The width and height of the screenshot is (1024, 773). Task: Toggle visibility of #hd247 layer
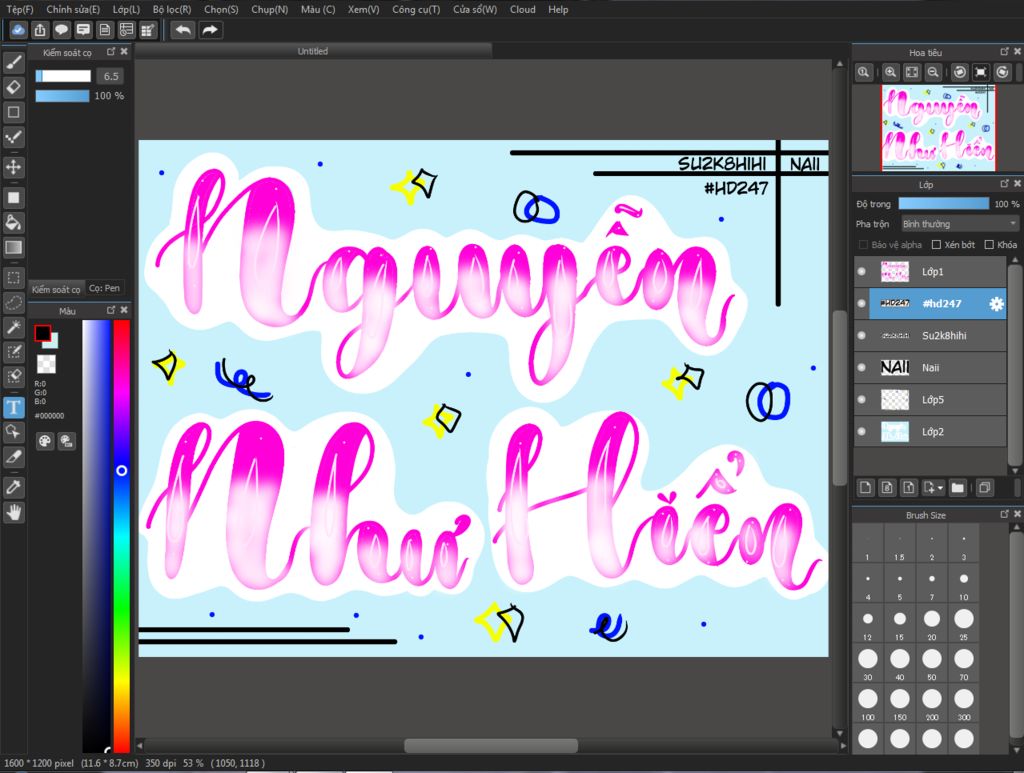[861, 304]
